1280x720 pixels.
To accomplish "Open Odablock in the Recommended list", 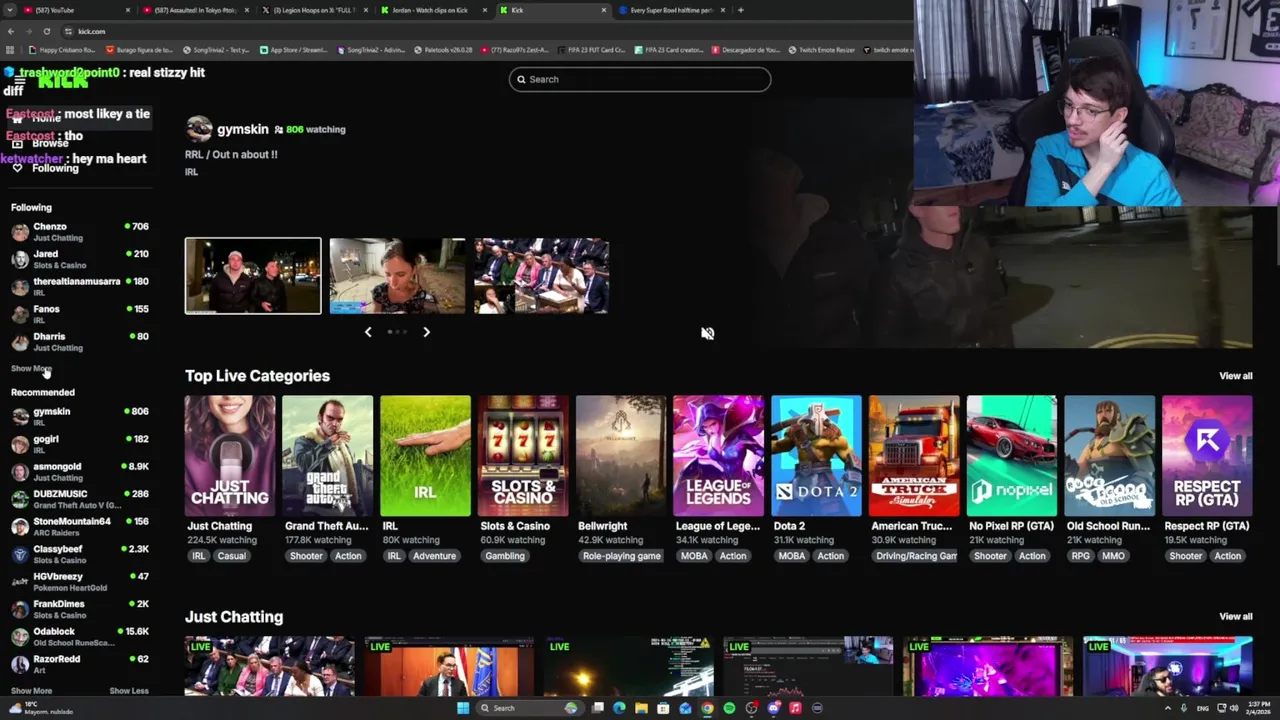I will coord(80,636).
